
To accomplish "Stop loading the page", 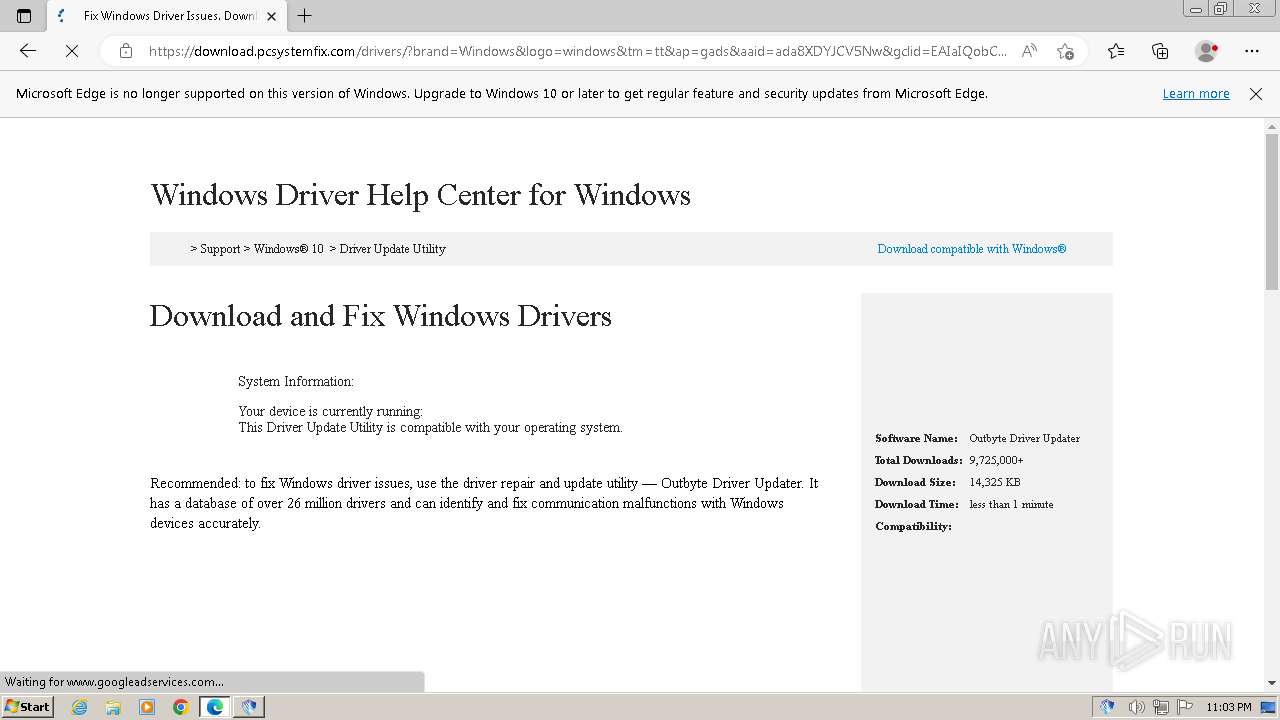I will point(72,51).
